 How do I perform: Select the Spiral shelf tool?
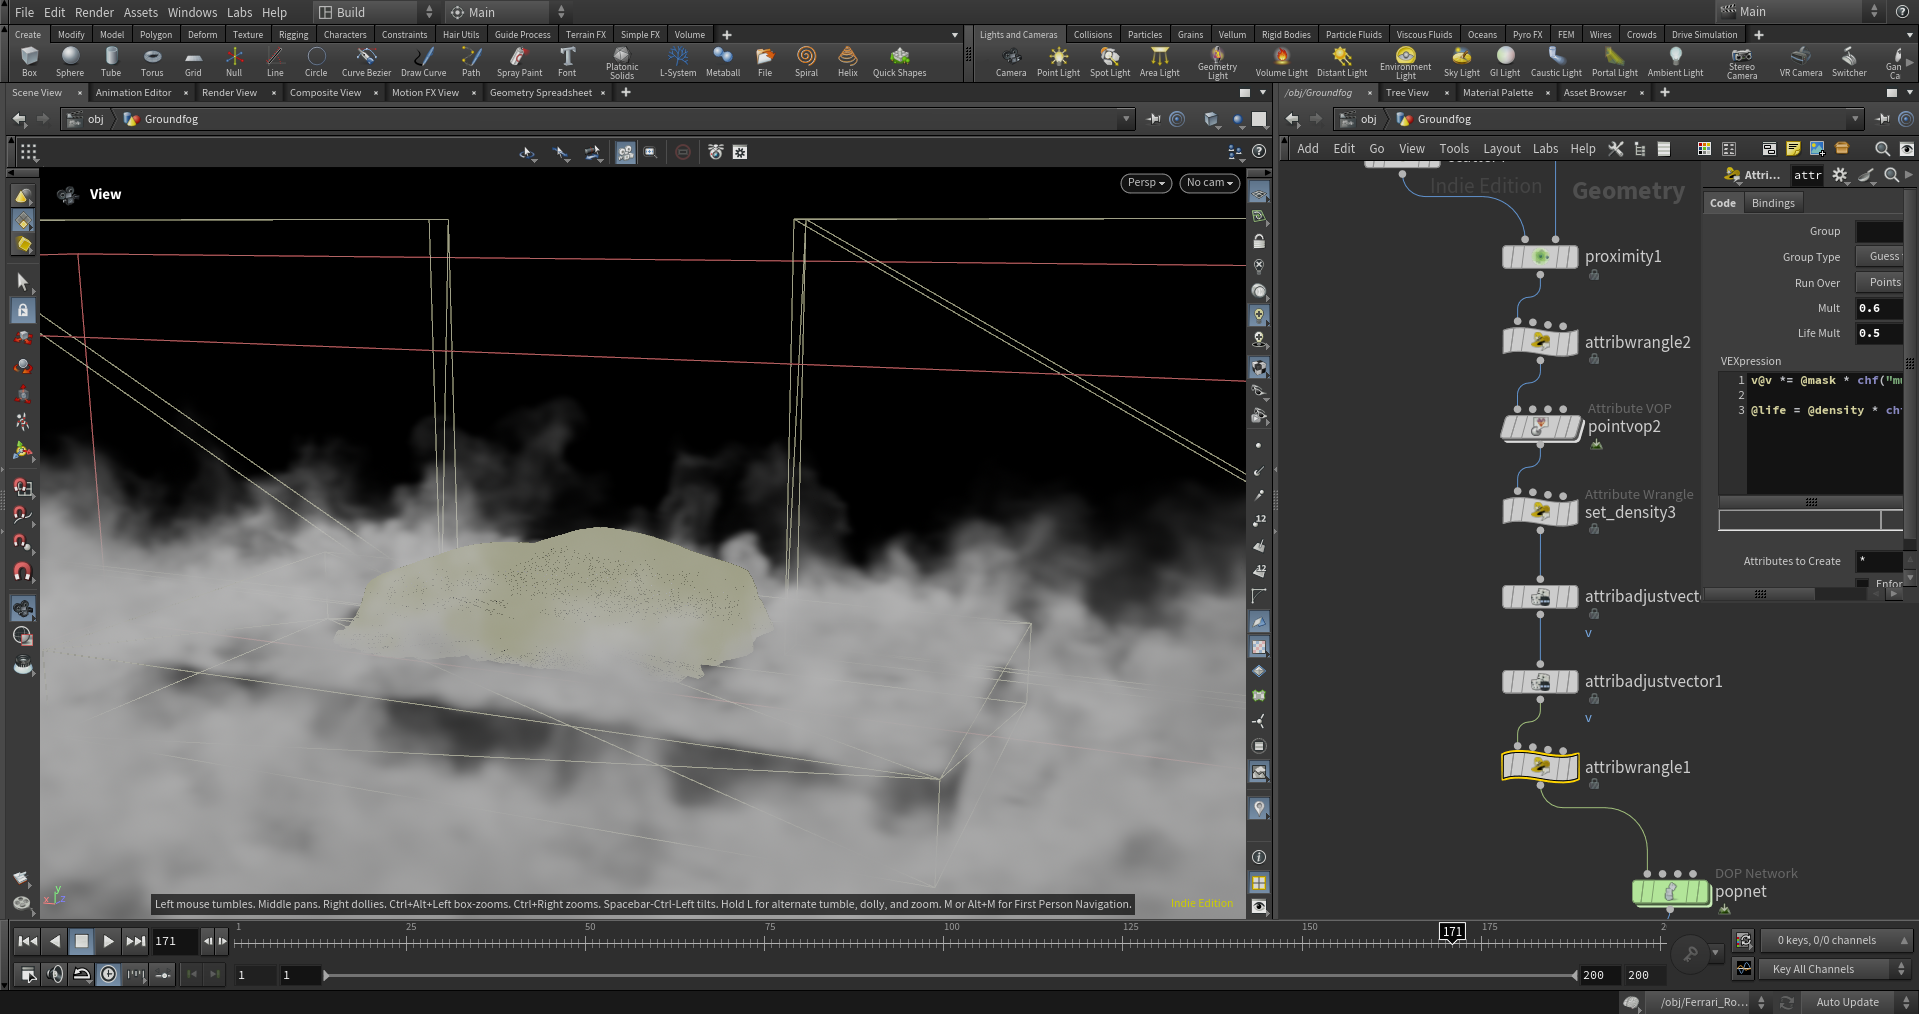click(806, 61)
